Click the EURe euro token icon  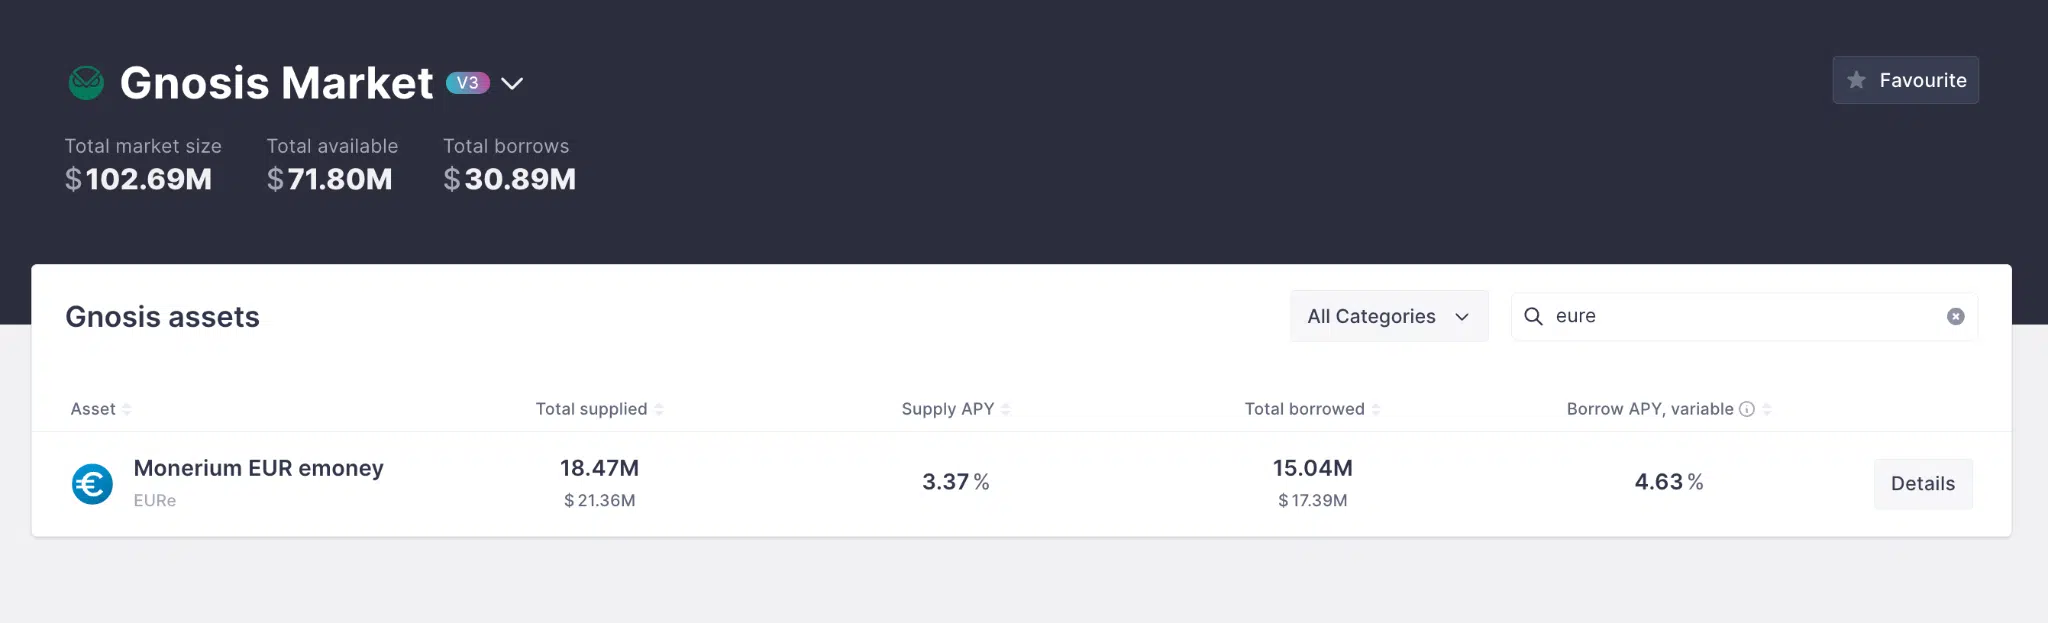click(92, 484)
